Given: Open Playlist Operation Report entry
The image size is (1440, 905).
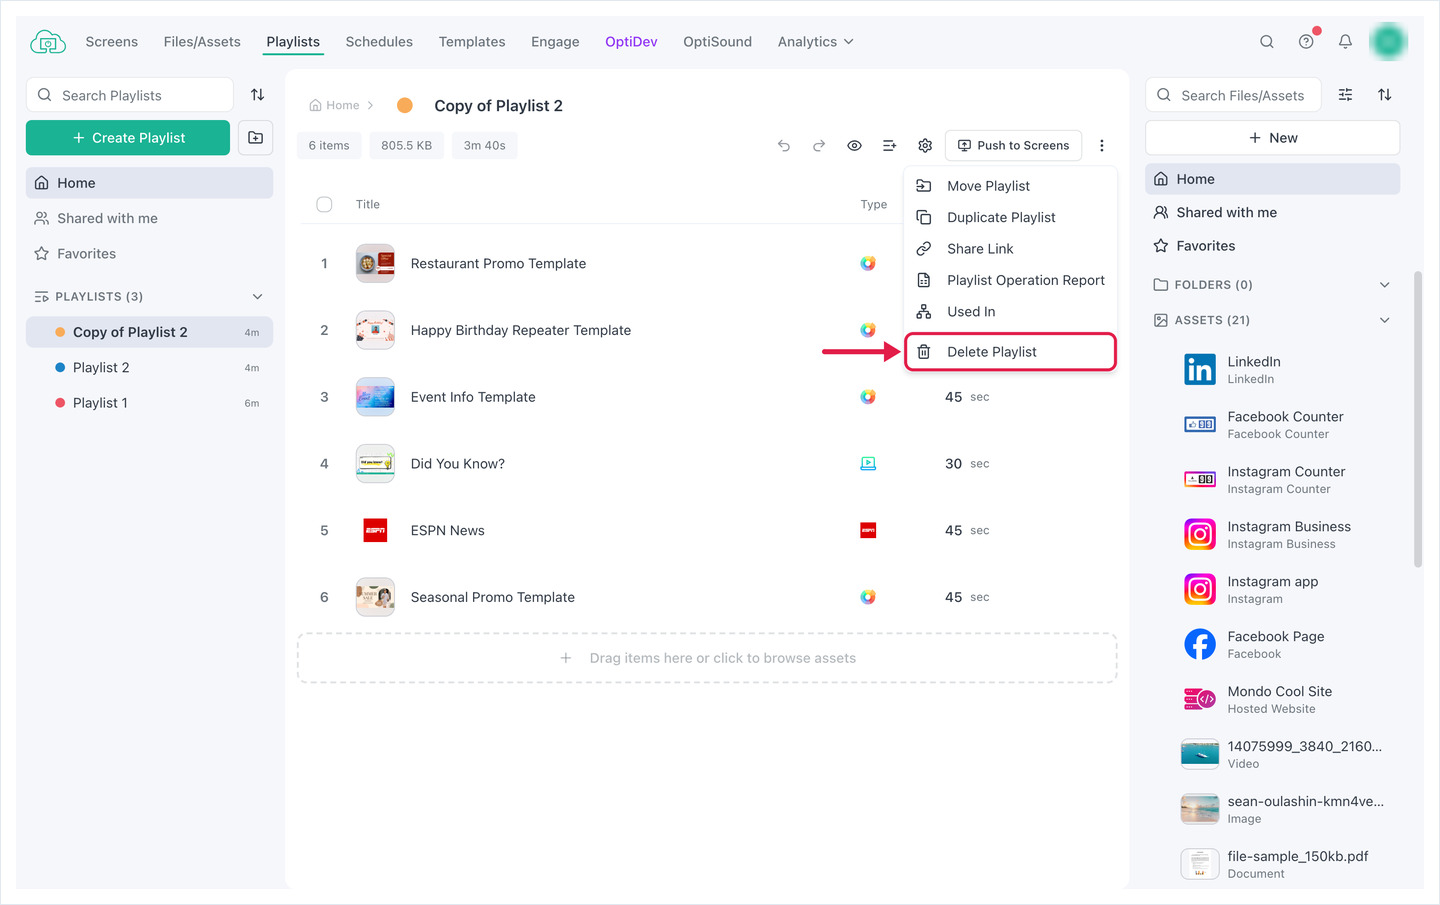Looking at the screenshot, I should point(1010,281).
